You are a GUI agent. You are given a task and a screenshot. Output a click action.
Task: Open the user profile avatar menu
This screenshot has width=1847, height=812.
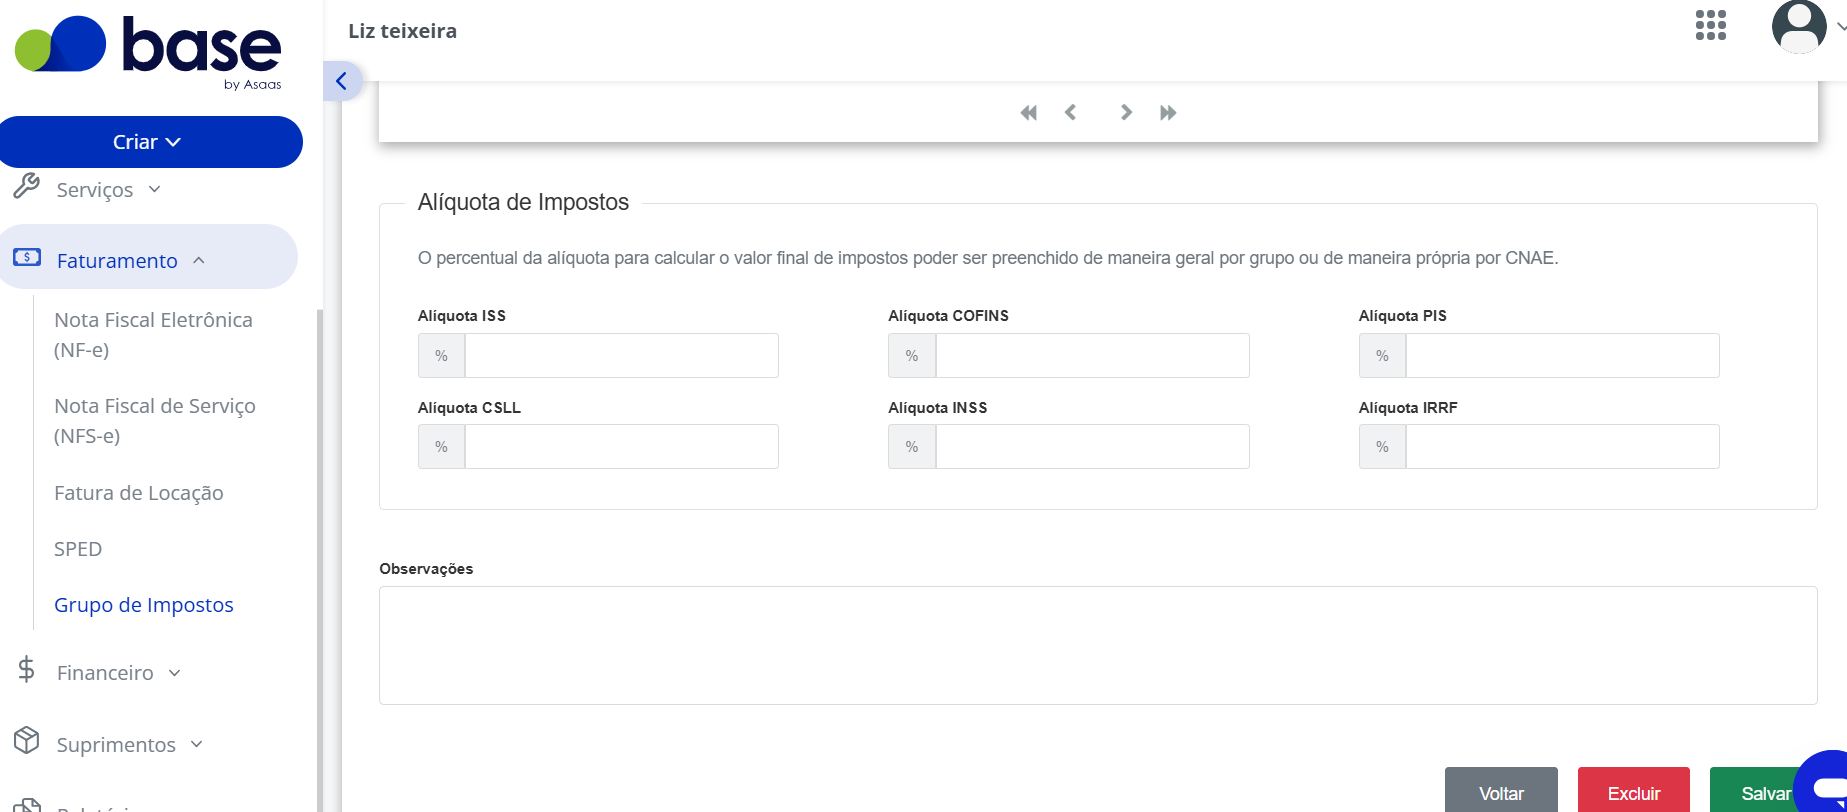tap(1799, 26)
